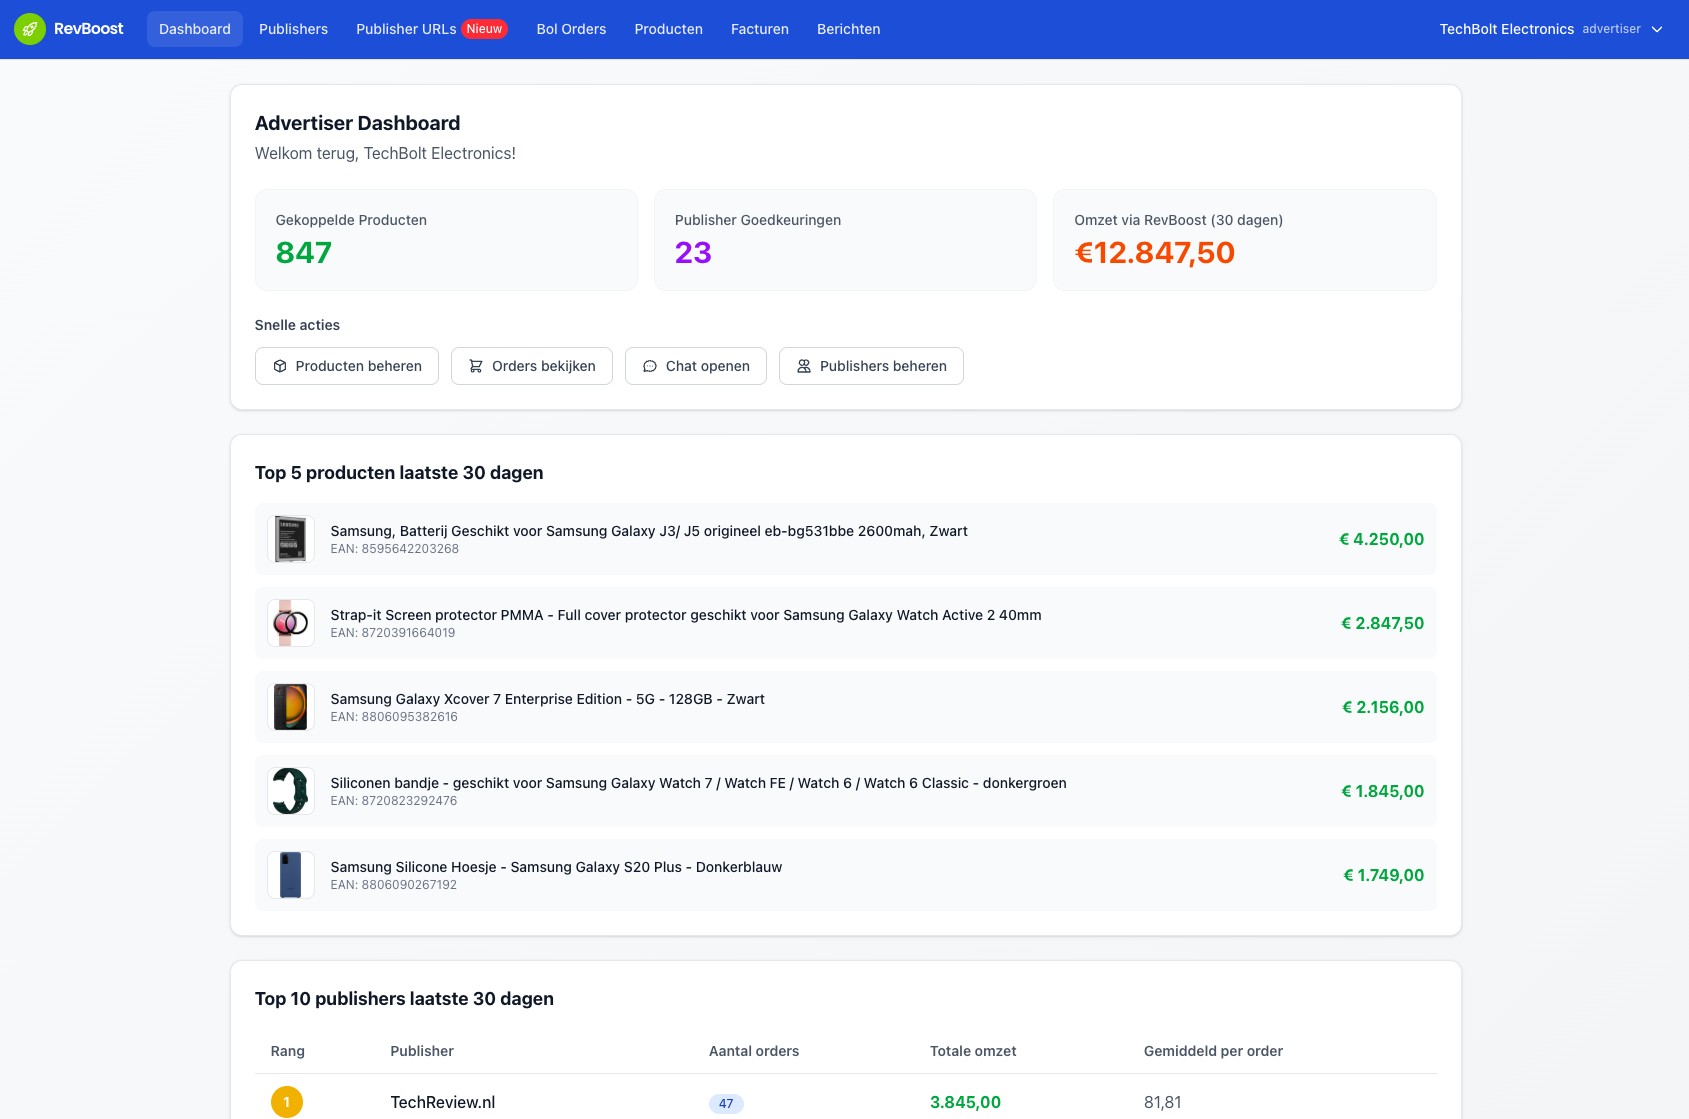Image resolution: width=1689 pixels, height=1119 pixels.
Task: Click the RevBoost logo icon
Action: point(29,29)
